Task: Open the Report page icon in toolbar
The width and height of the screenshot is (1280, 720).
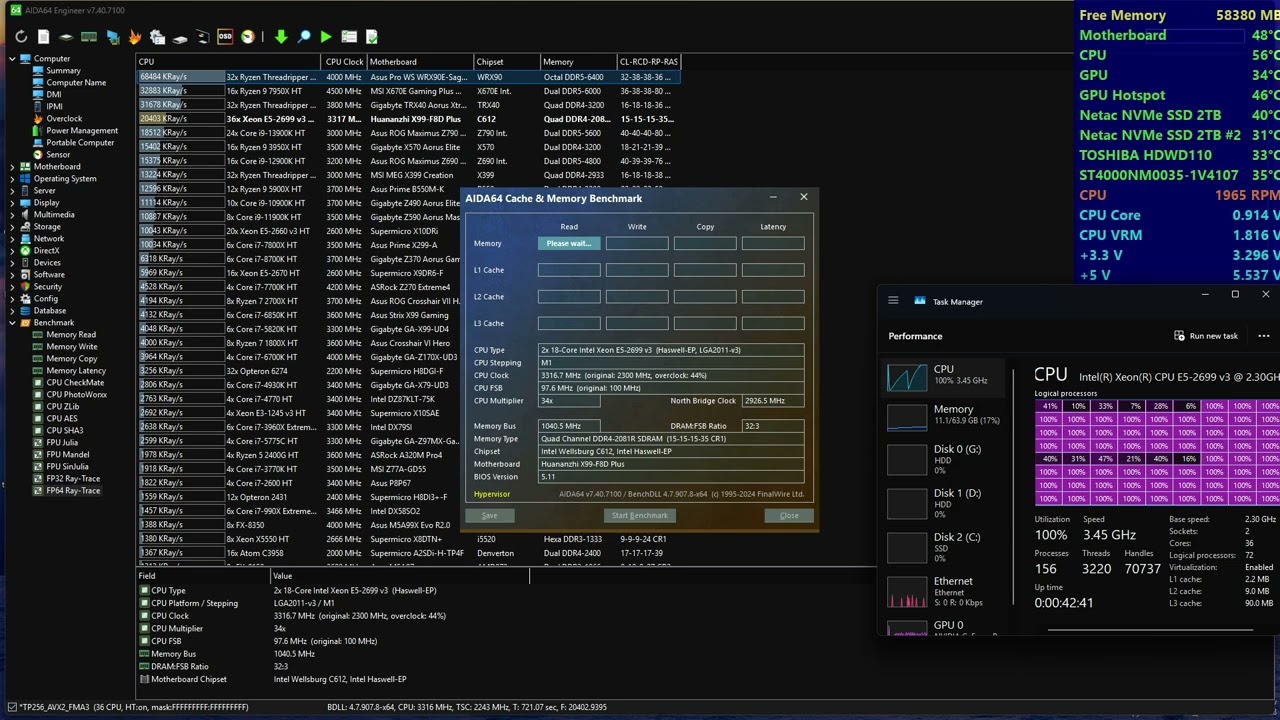Action: point(43,37)
